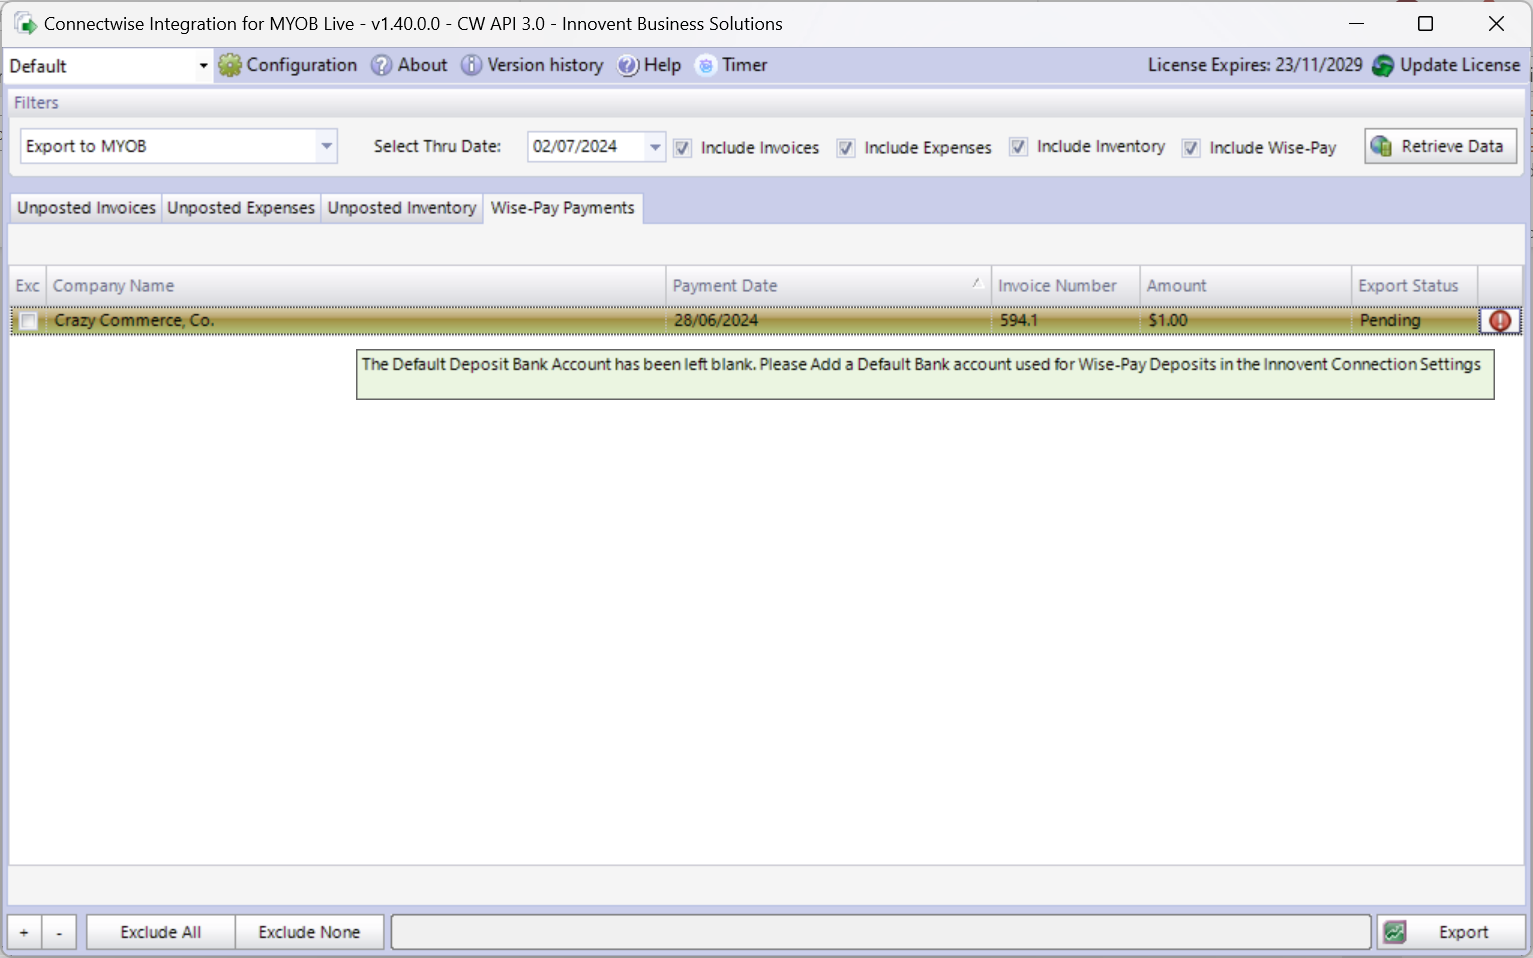Switch to the Unposted Expenses tab
This screenshot has height=958, width=1533.
[241, 208]
